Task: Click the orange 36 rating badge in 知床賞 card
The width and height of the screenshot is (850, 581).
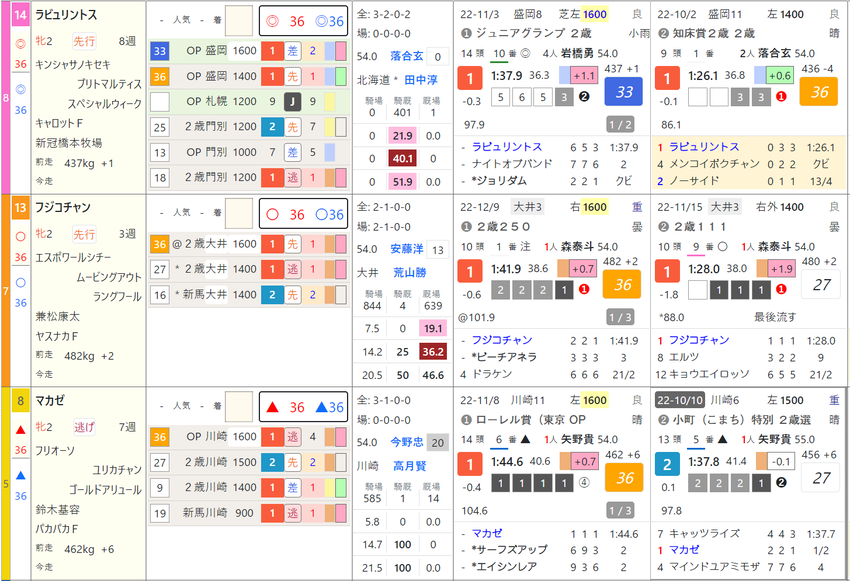Action: [819, 92]
